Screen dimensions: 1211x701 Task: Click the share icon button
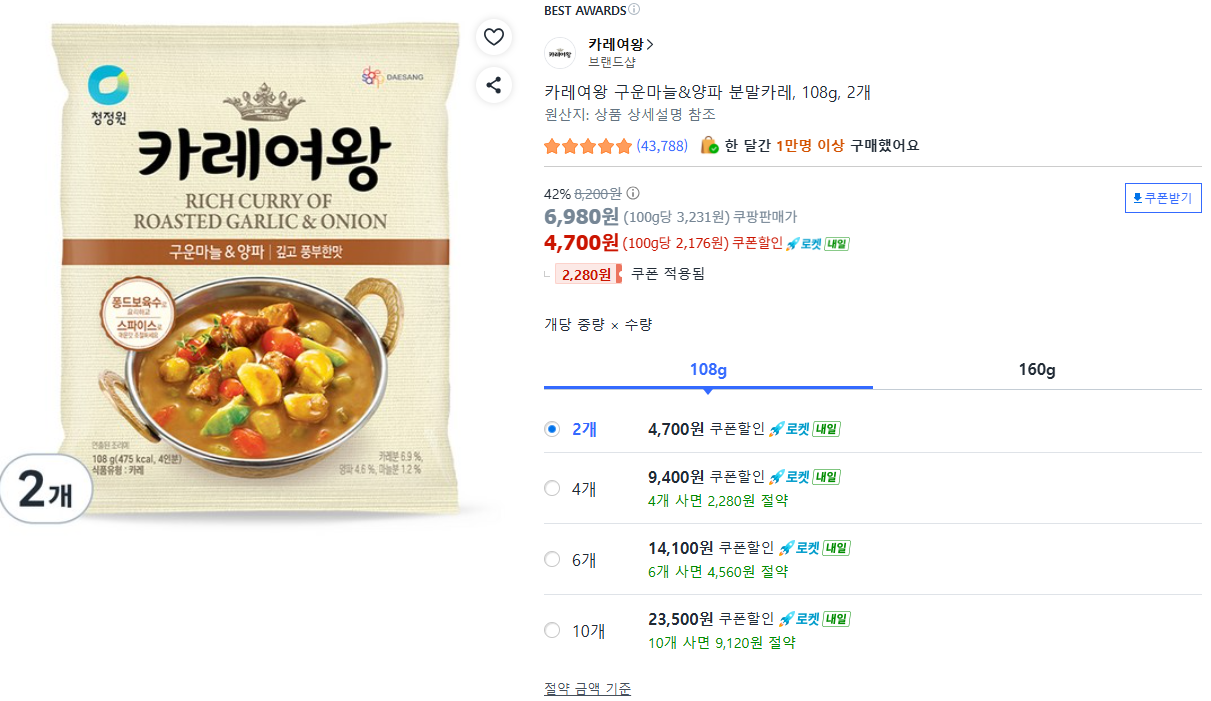pos(493,84)
